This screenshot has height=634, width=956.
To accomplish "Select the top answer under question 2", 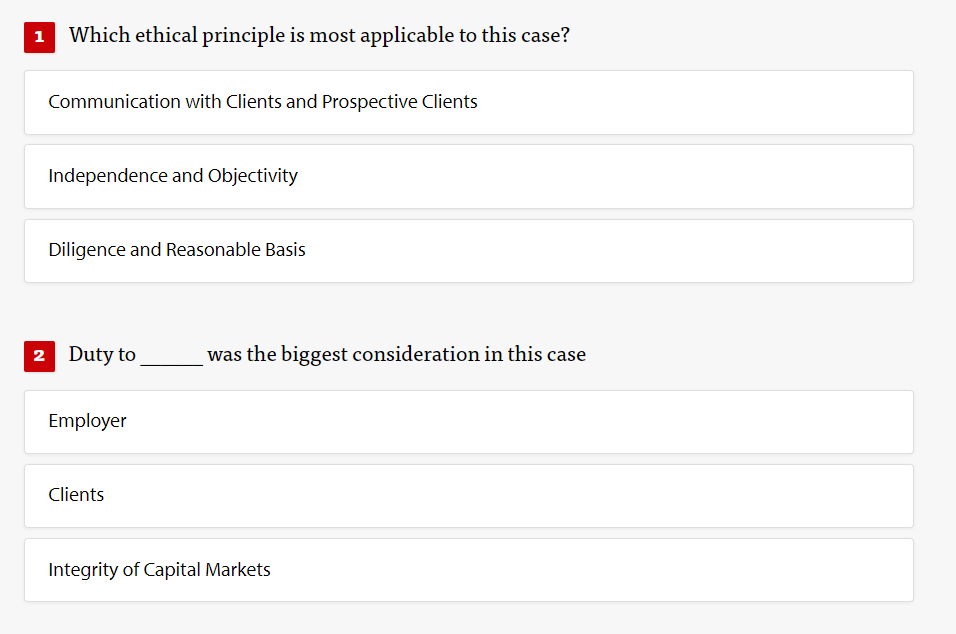I will [x=468, y=421].
